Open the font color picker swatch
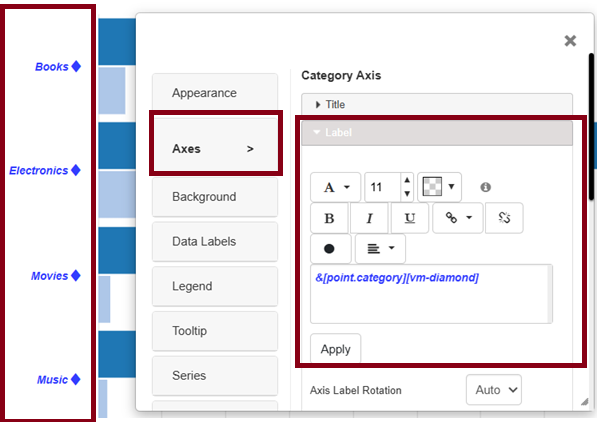The height and width of the screenshot is (422, 609). point(438,187)
